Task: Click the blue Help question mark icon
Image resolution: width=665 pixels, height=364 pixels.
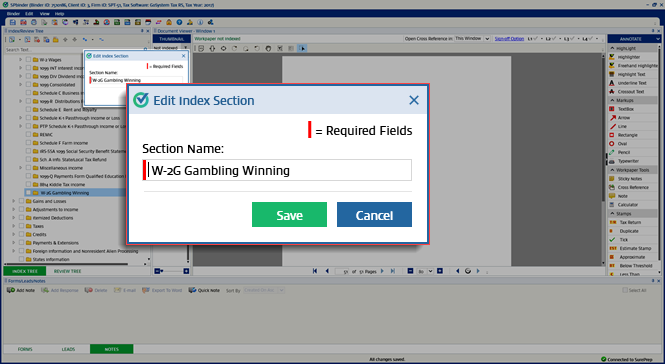Action: (x=179, y=22)
